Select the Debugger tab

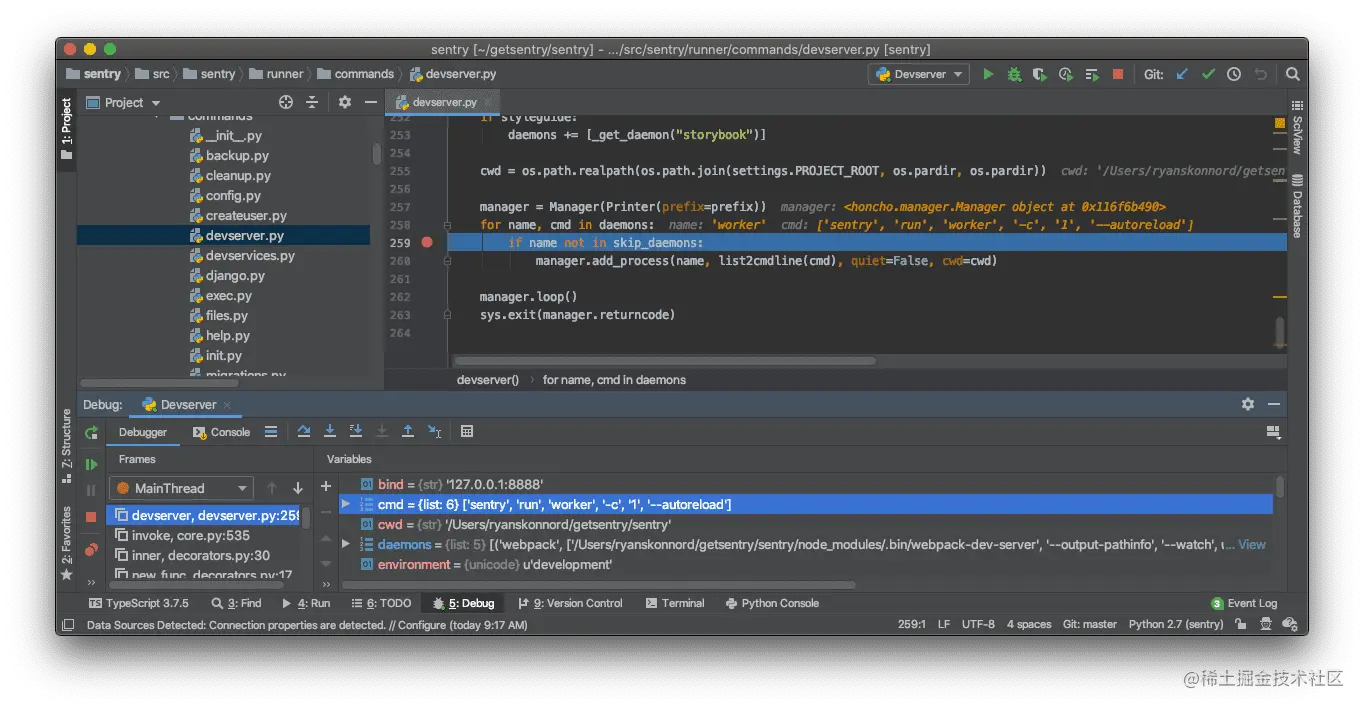[x=143, y=432]
